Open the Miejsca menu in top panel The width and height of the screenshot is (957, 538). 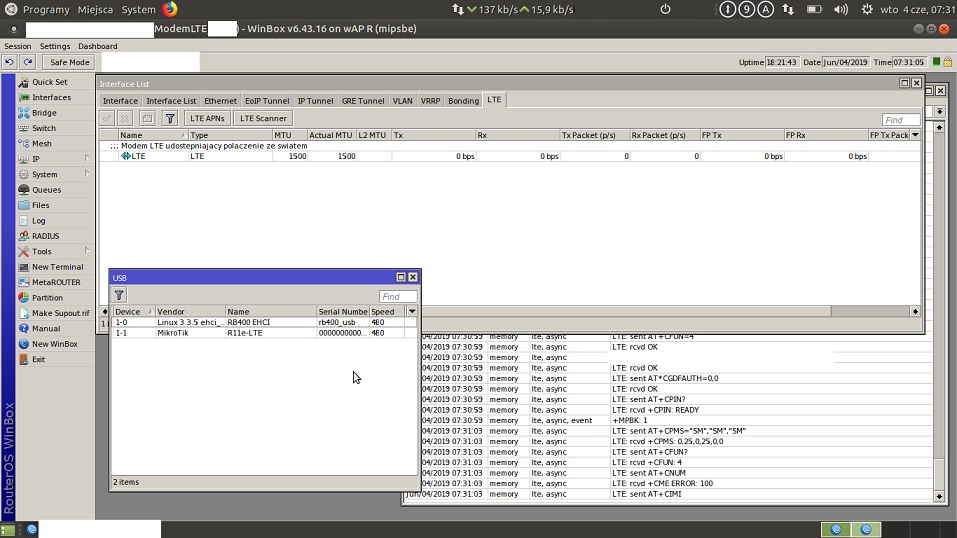pos(95,9)
